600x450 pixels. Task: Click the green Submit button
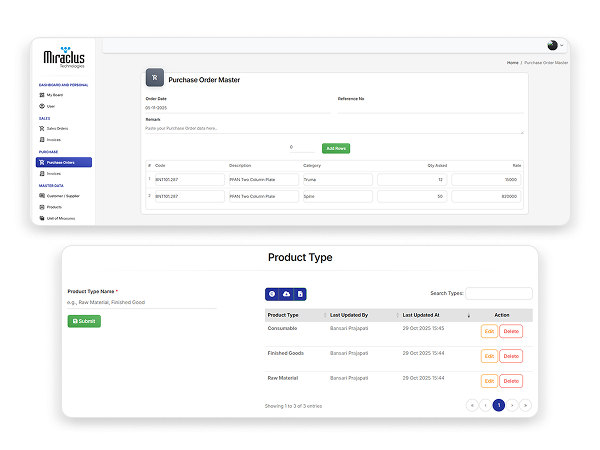(84, 321)
